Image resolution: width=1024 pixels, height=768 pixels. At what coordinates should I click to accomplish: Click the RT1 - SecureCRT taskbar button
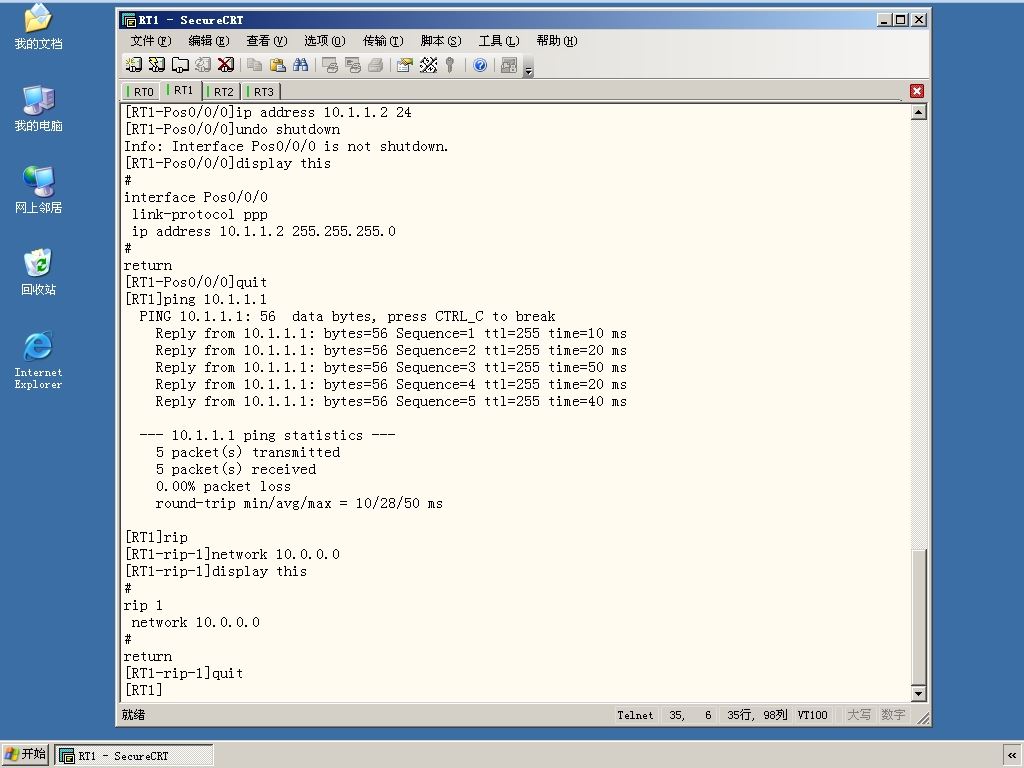click(x=135, y=756)
